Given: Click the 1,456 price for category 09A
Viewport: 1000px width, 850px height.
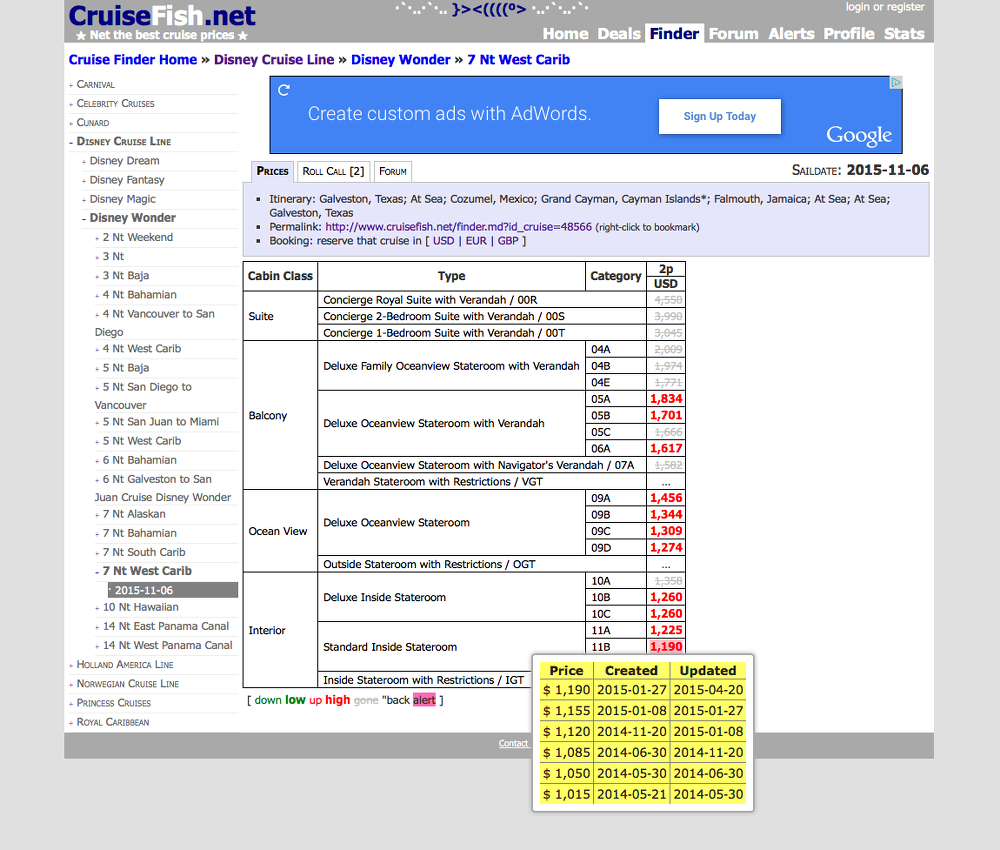Looking at the screenshot, I should [666, 498].
